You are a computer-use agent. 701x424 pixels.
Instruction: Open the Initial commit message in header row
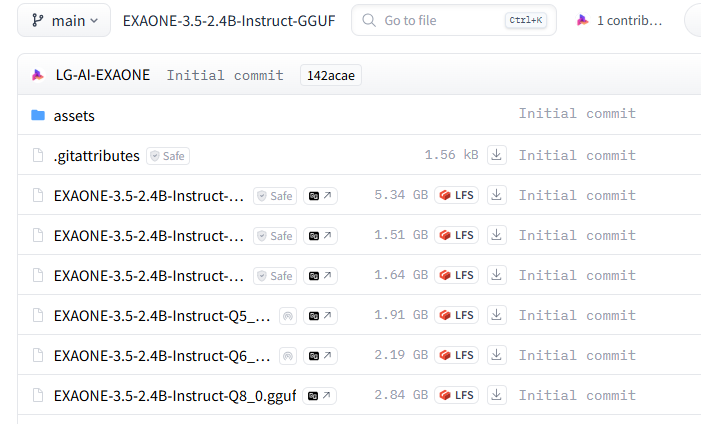point(225,75)
